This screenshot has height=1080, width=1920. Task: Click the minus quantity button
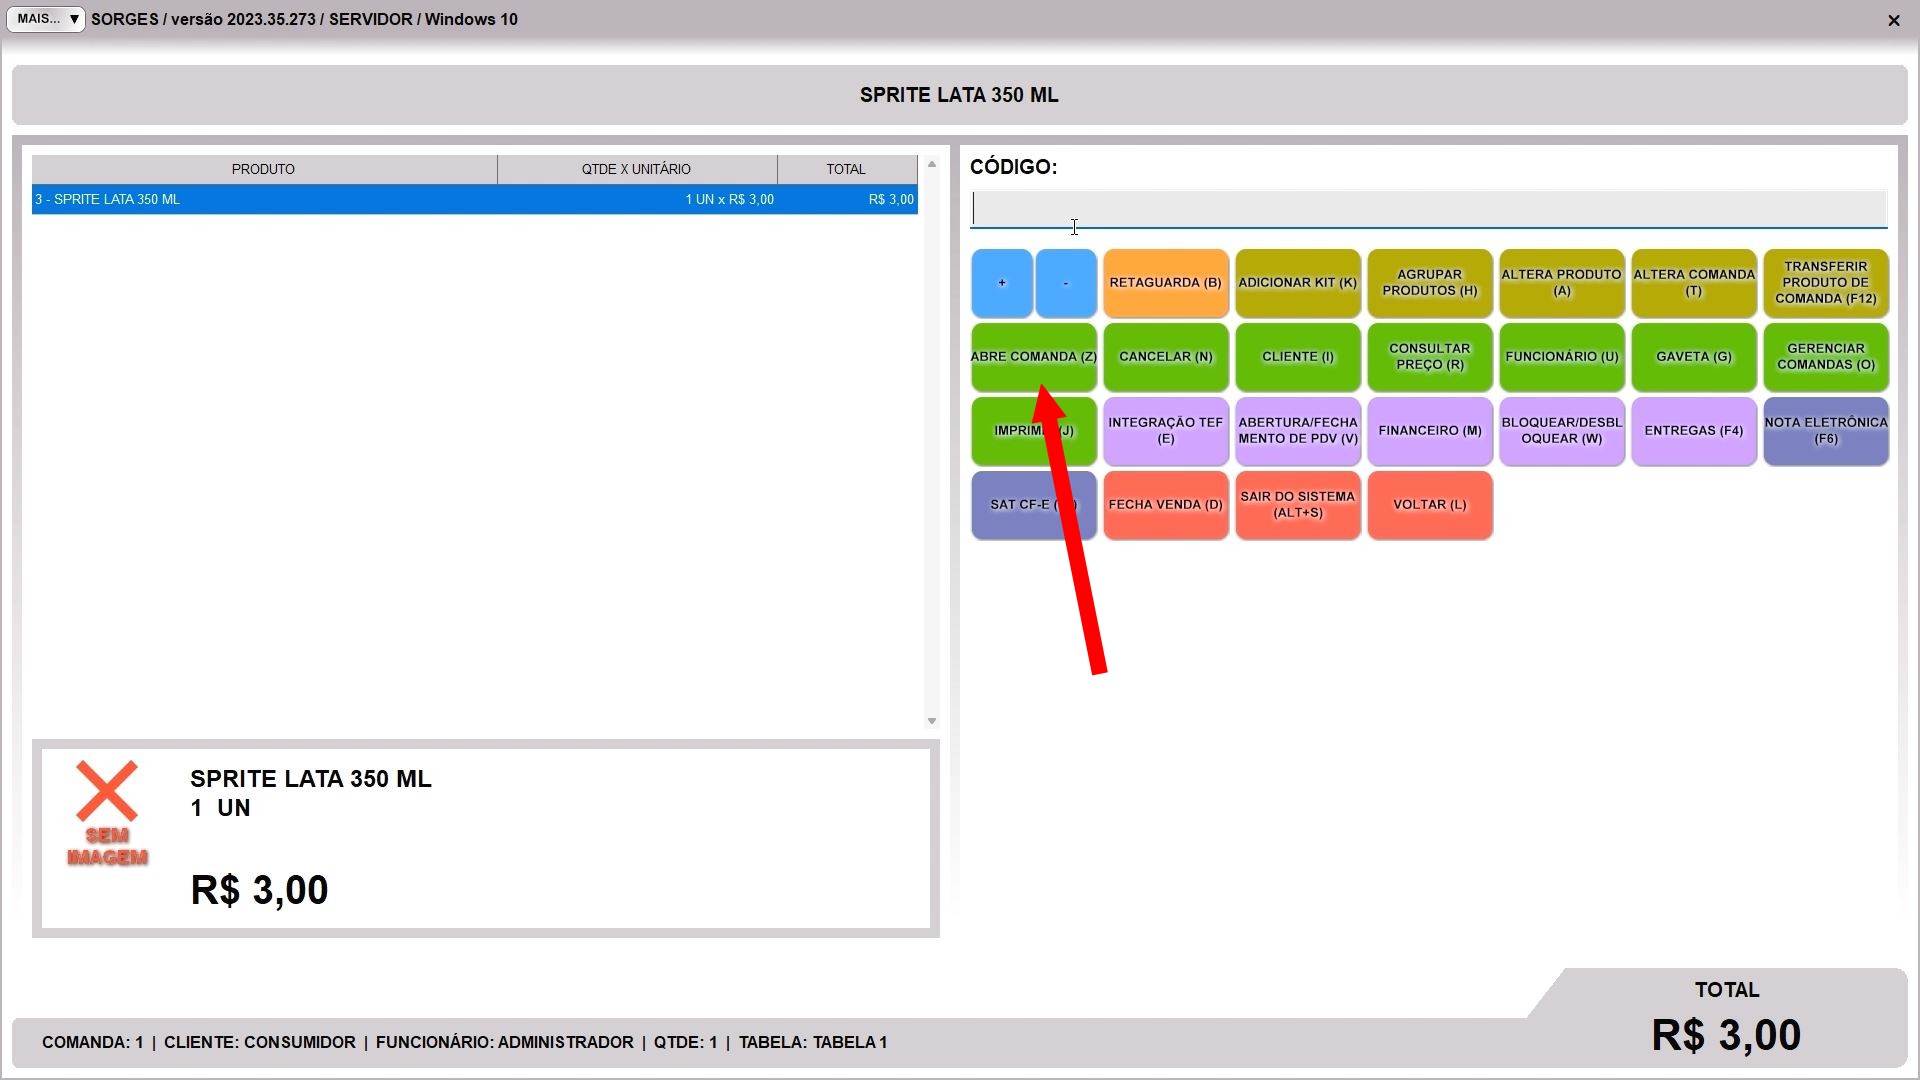tap(1066, 283)
